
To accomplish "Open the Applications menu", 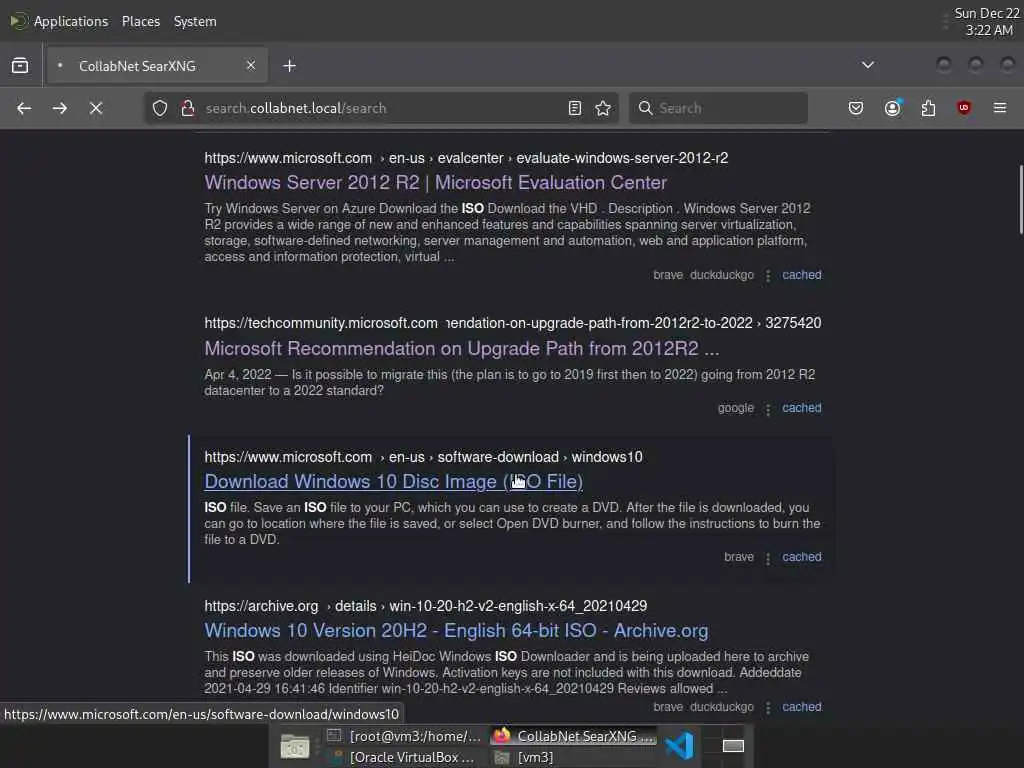I will (x=71, y=22).
